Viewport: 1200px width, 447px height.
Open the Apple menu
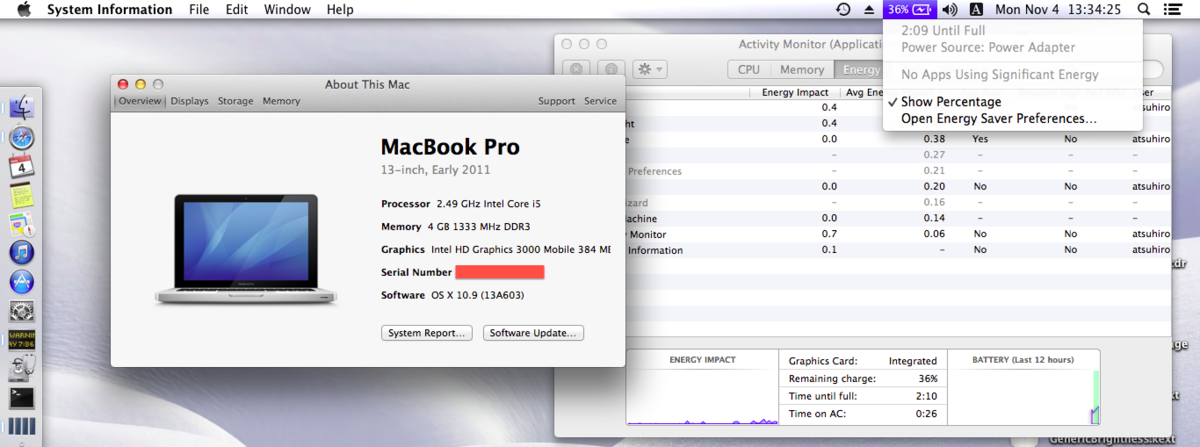click(25, 9)
